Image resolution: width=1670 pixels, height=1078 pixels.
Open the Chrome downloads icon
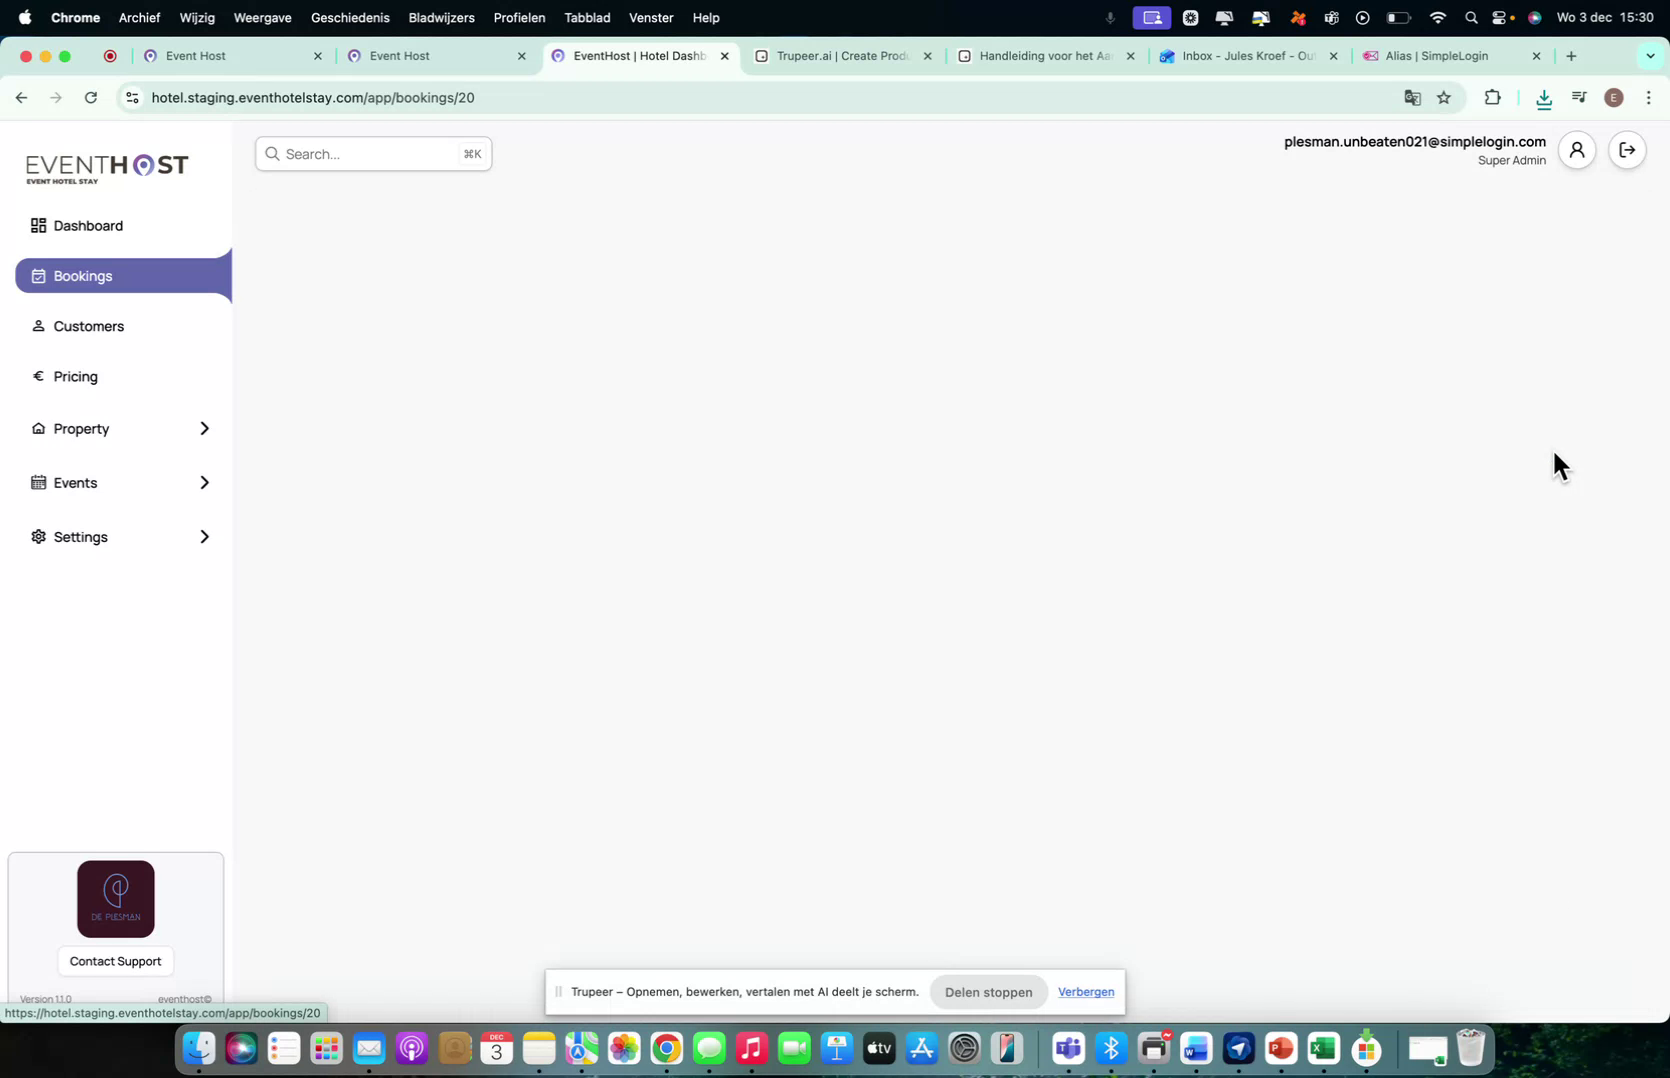(1544, 97)
